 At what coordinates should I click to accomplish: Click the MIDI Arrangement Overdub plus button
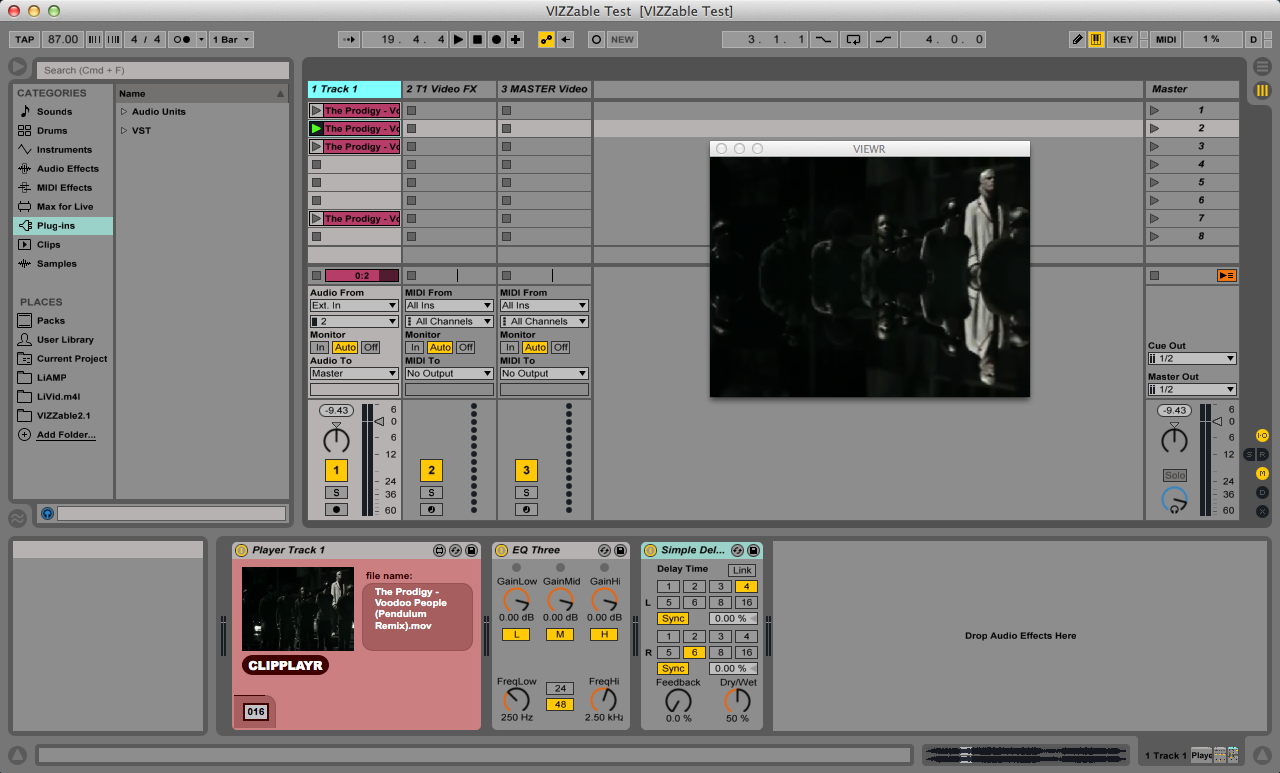pyautogui.click(x=515, y=40)
